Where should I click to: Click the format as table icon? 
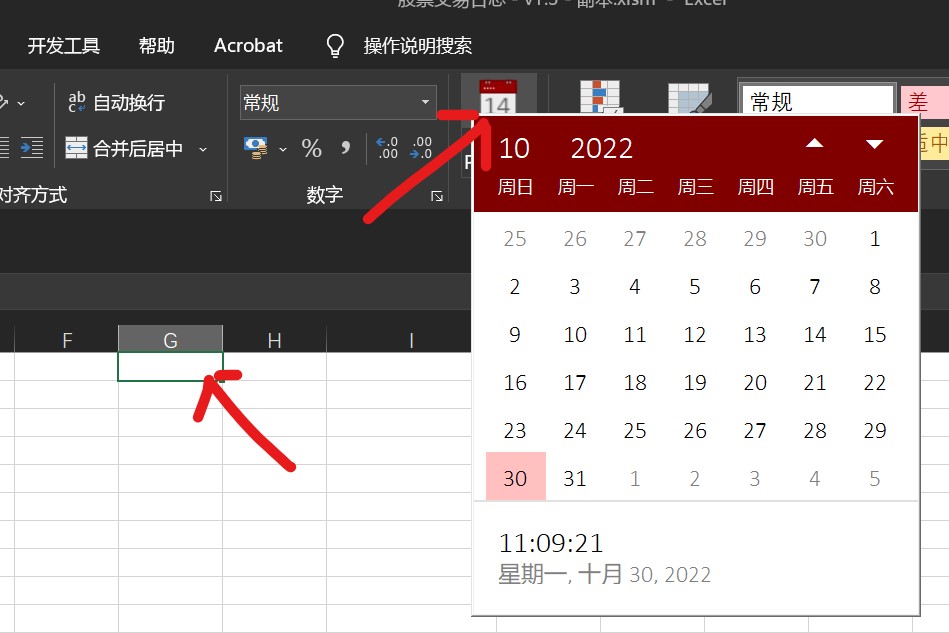click(x=688, y=98)
